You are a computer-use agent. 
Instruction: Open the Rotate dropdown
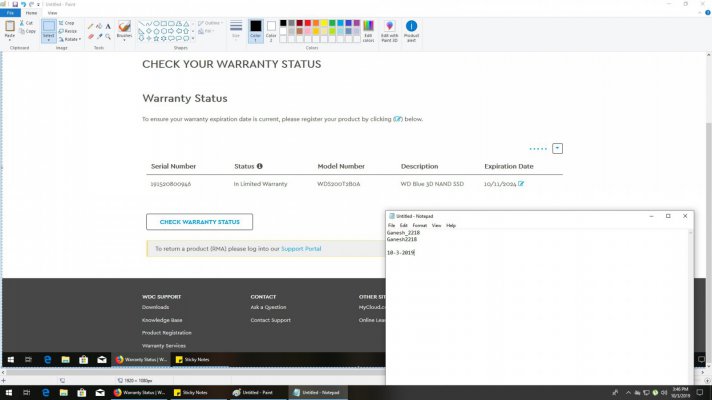[69, 39]
